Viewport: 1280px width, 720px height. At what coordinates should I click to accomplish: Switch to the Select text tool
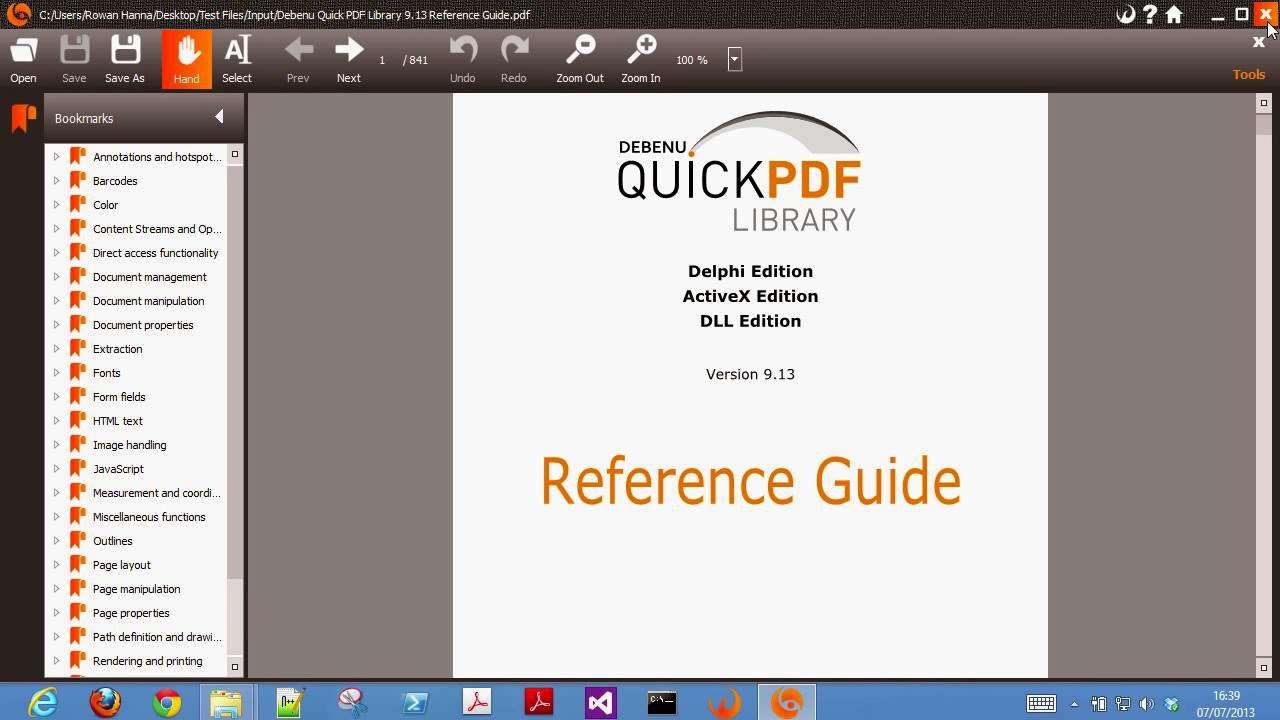tap(237, 59)
